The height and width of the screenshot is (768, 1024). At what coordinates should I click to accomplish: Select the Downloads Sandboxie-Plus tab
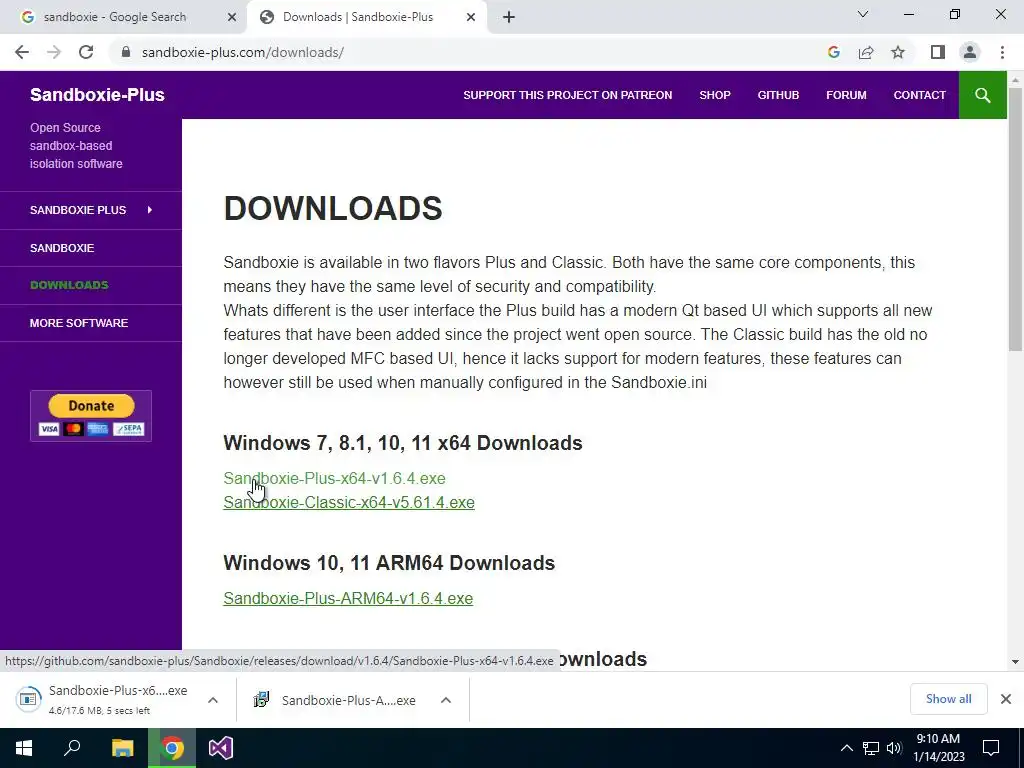tap(366, 17)
